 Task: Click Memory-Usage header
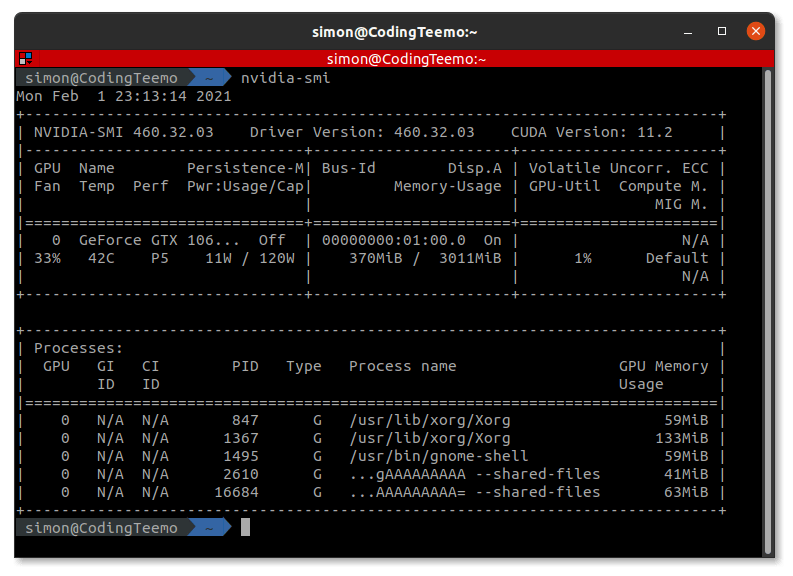click(448, 186)
